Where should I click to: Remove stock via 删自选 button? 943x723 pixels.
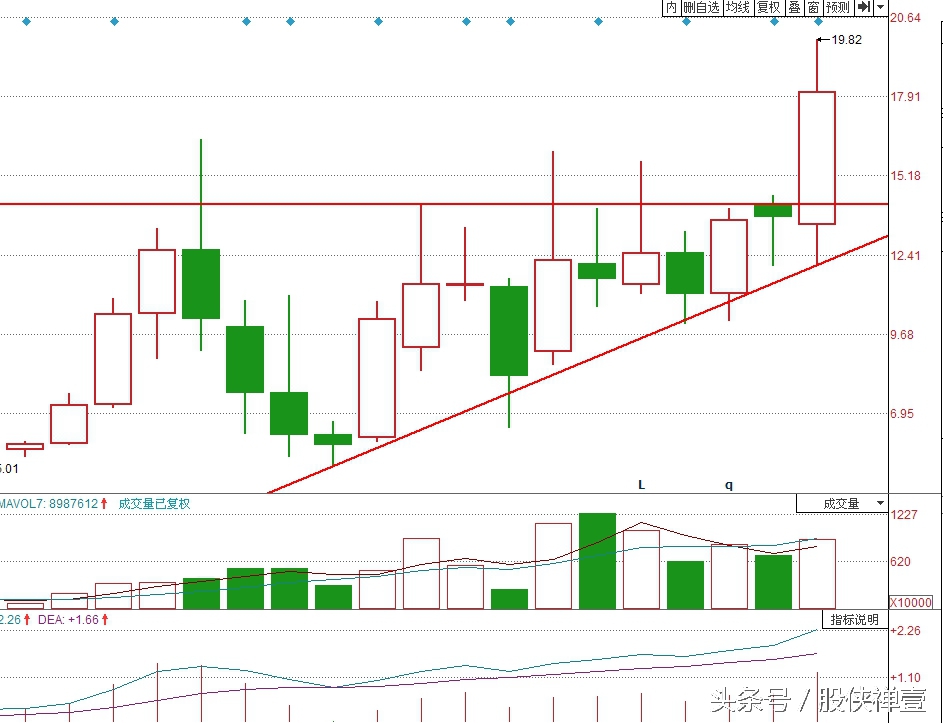click(x=701, y=7)
